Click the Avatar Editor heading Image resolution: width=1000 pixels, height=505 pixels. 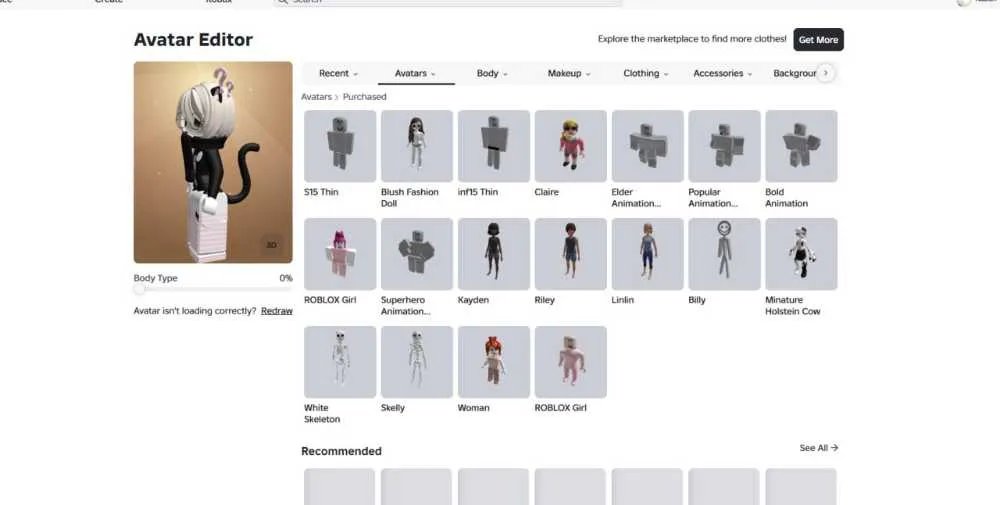coord(193,40)
